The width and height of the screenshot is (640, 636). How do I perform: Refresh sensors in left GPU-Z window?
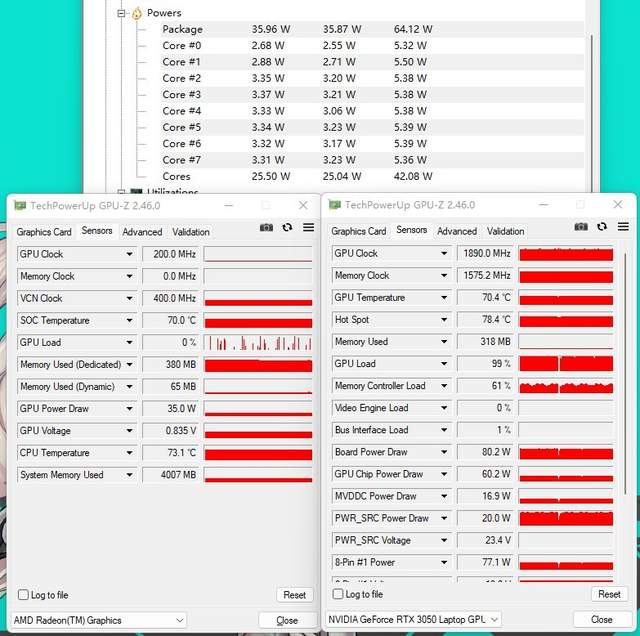tap(287, 227)
